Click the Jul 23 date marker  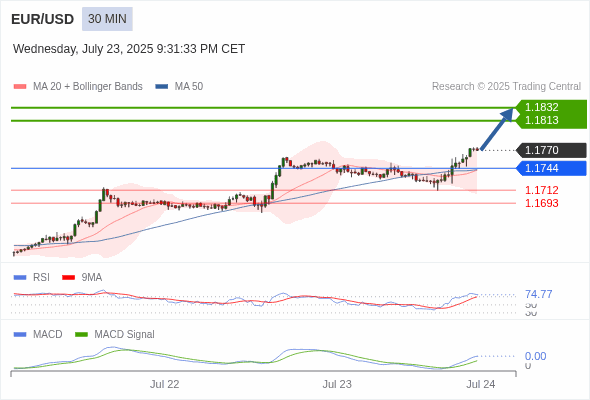337,384
